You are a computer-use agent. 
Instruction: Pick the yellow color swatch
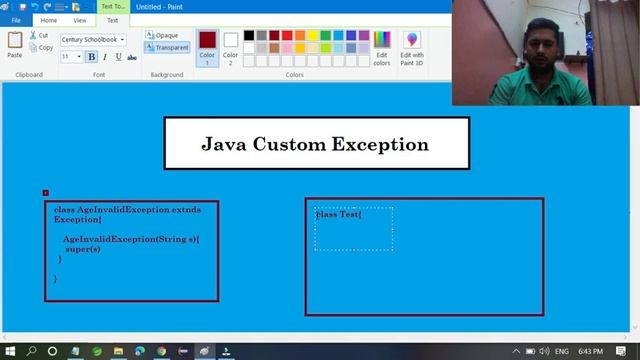pos(313,35)
